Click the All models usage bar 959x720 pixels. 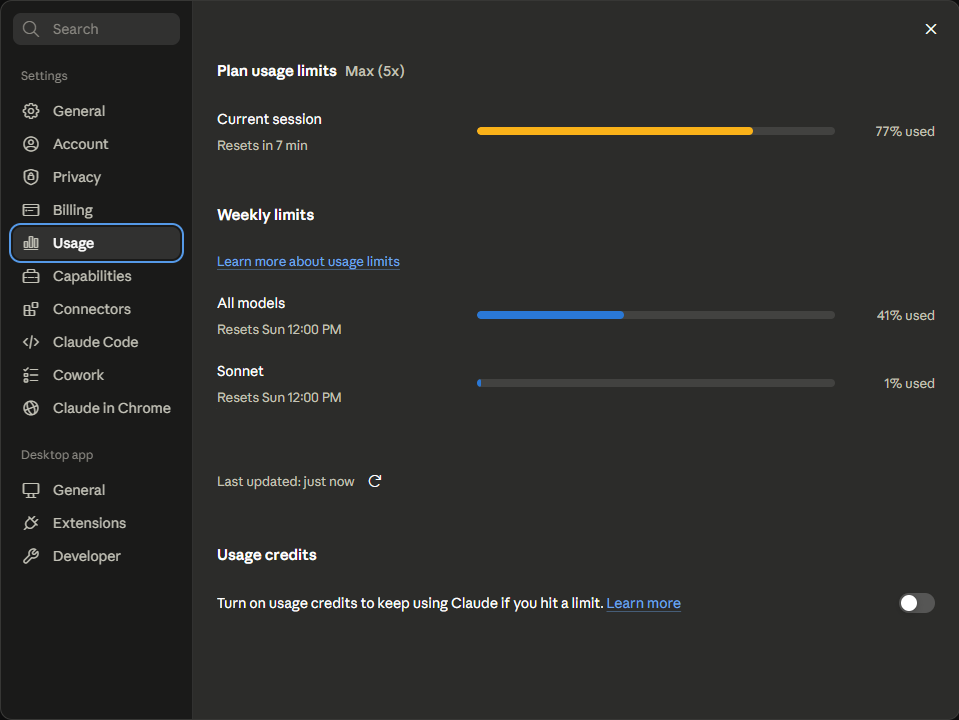coord(656,315)
